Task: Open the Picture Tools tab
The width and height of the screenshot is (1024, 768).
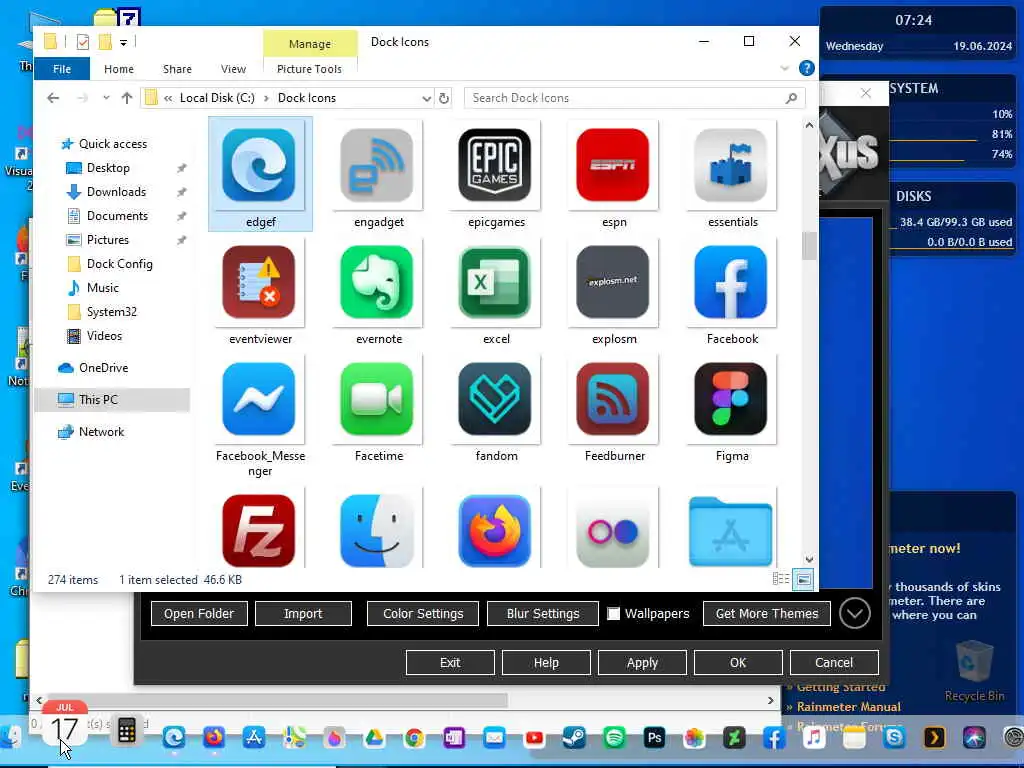Action: [x=310, y=69]
